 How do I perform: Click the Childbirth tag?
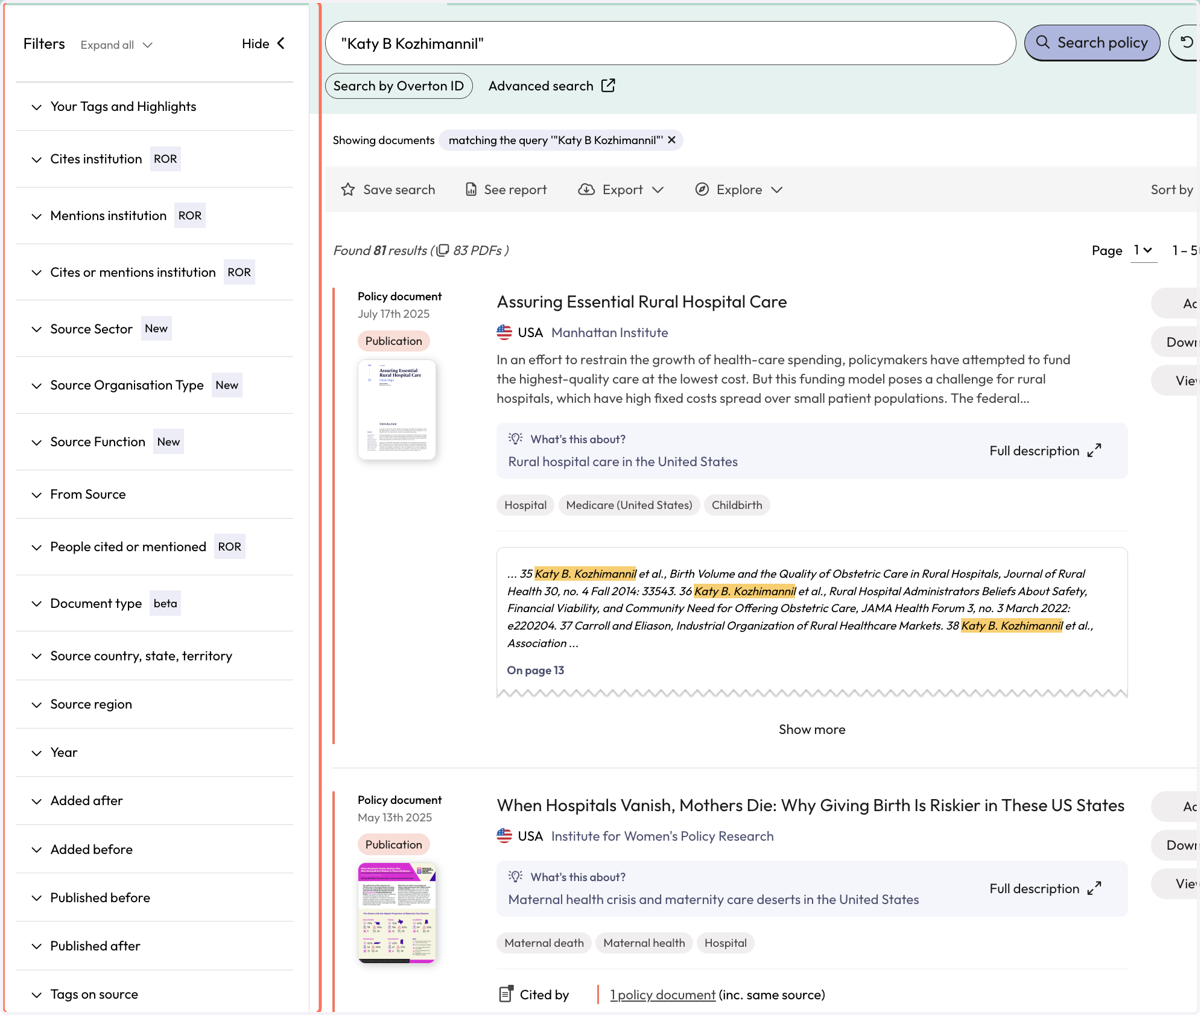point(737,505)
